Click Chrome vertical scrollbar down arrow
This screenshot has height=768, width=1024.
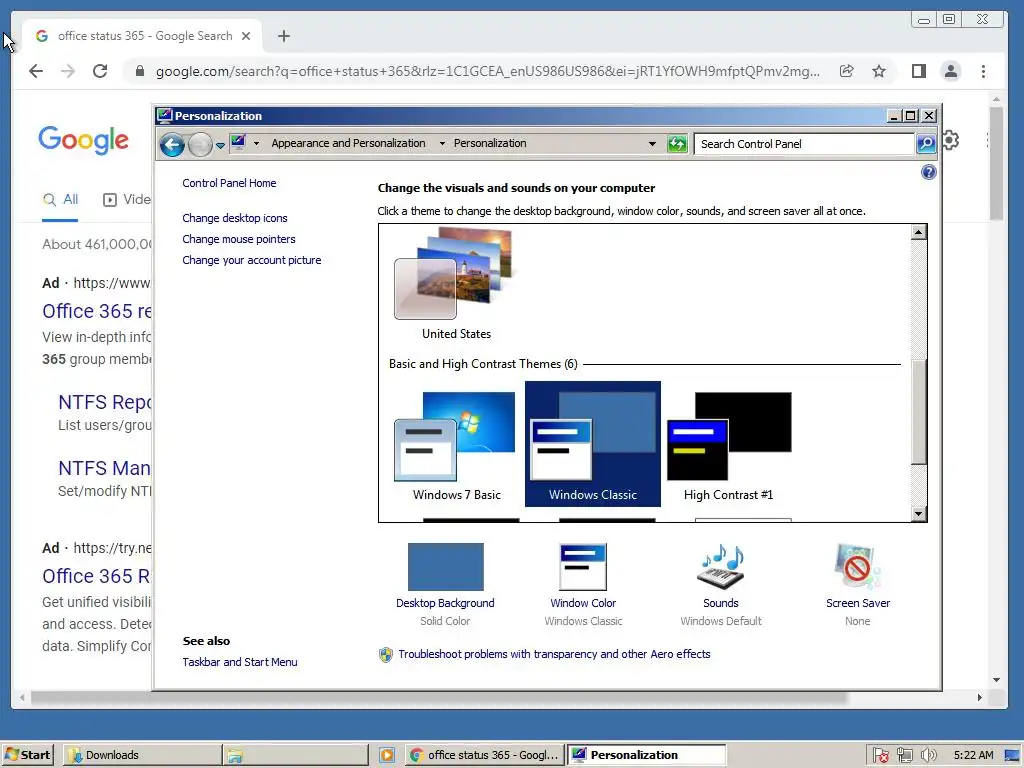[x=997, y=680]
